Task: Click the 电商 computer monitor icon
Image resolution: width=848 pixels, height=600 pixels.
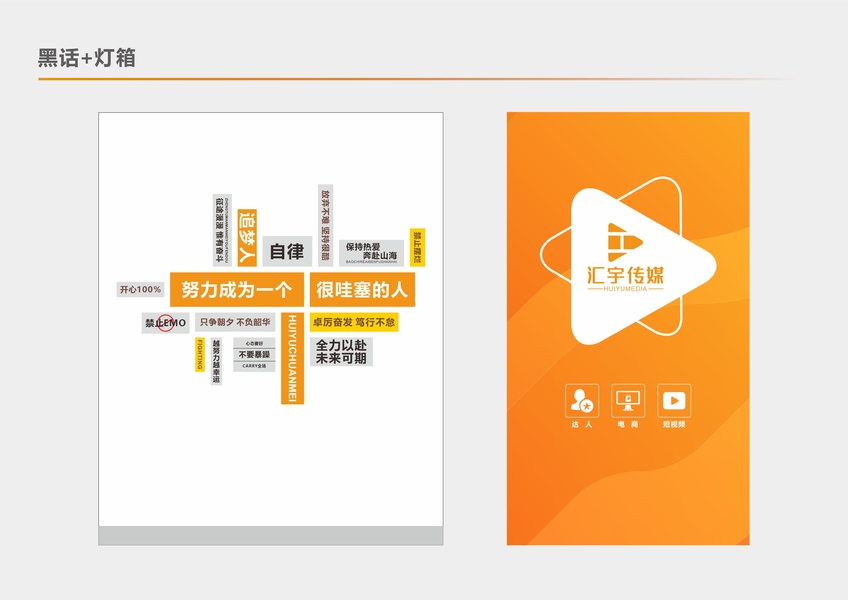Action: pyautogui.click(x=628, y=400)
